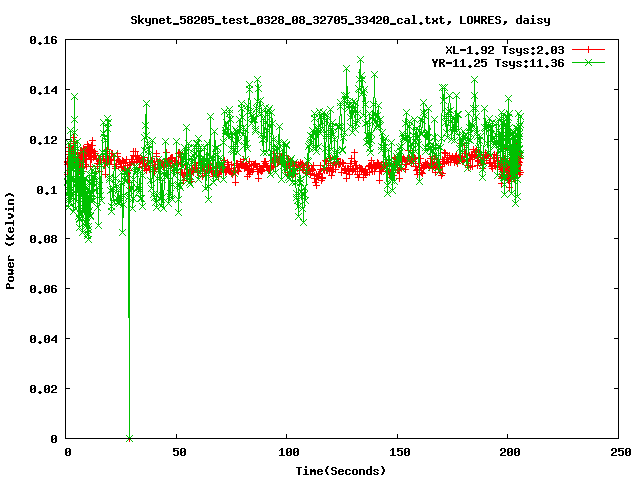Select the legend entry YR-11.25 Tsys:11.36
Screen dimensions: 640x480
[x=498, y=63]
